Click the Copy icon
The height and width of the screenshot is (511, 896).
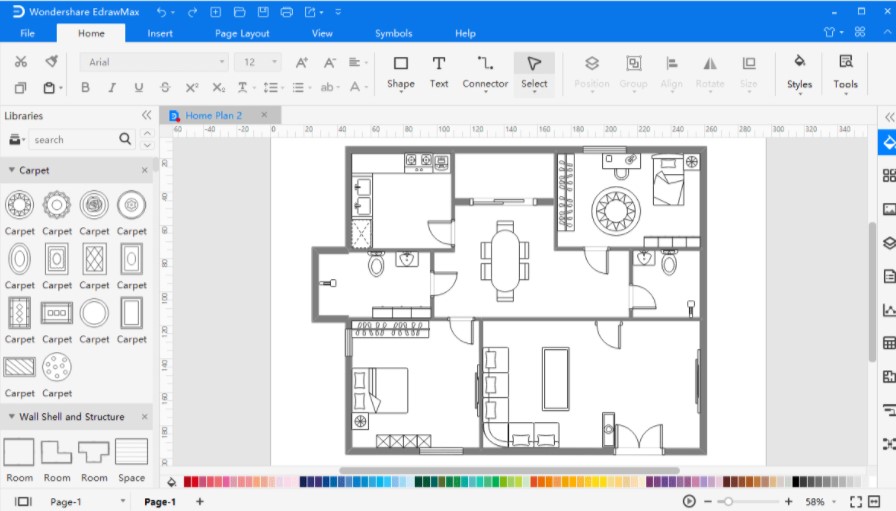(x=21, y=87)
